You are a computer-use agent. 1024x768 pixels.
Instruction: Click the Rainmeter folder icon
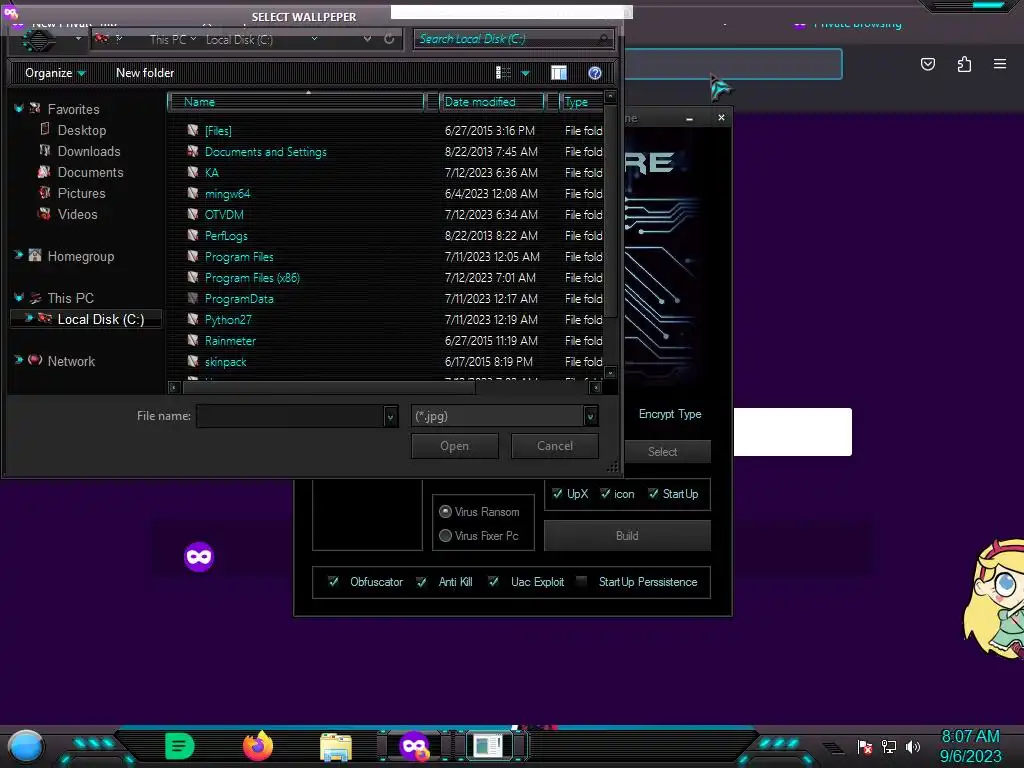(193, 340)
